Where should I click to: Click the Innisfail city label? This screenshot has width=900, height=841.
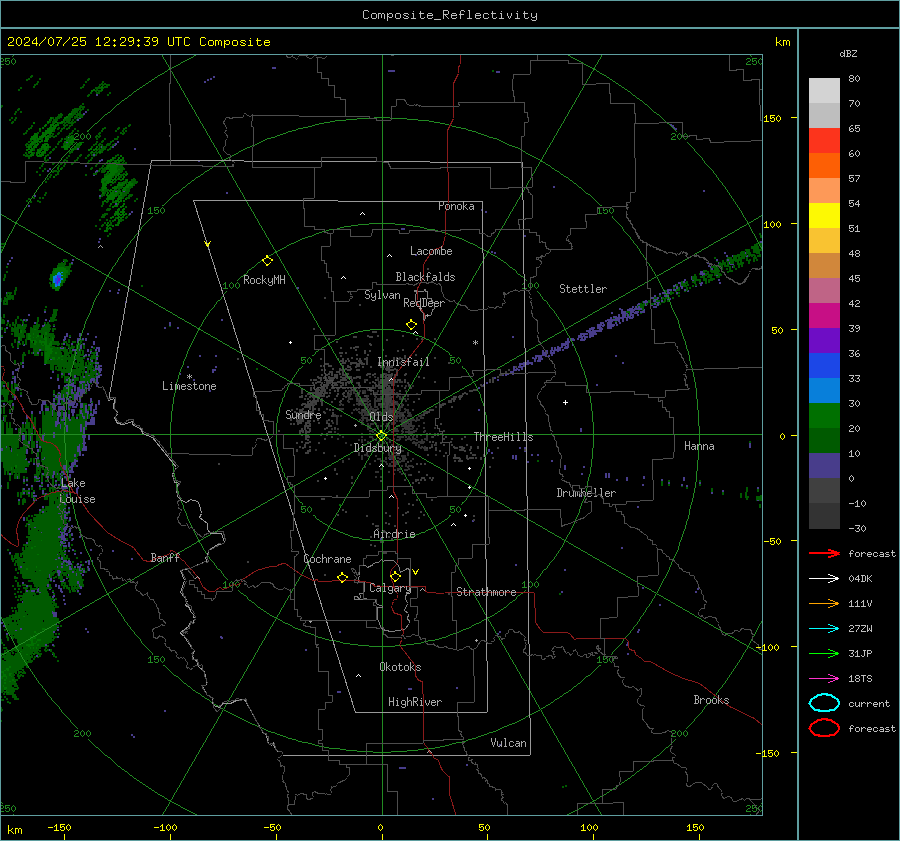click(404, 362)
